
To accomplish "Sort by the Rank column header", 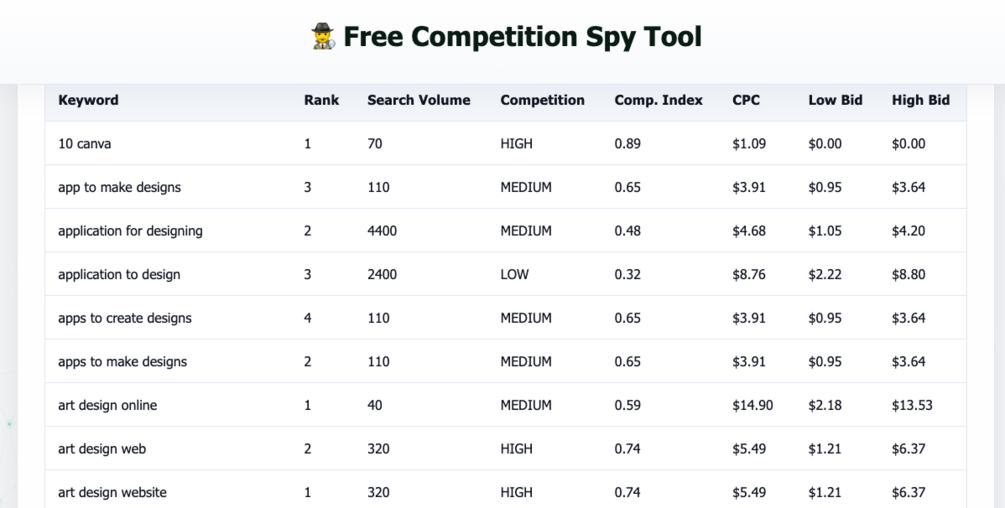I will (321, 100).
